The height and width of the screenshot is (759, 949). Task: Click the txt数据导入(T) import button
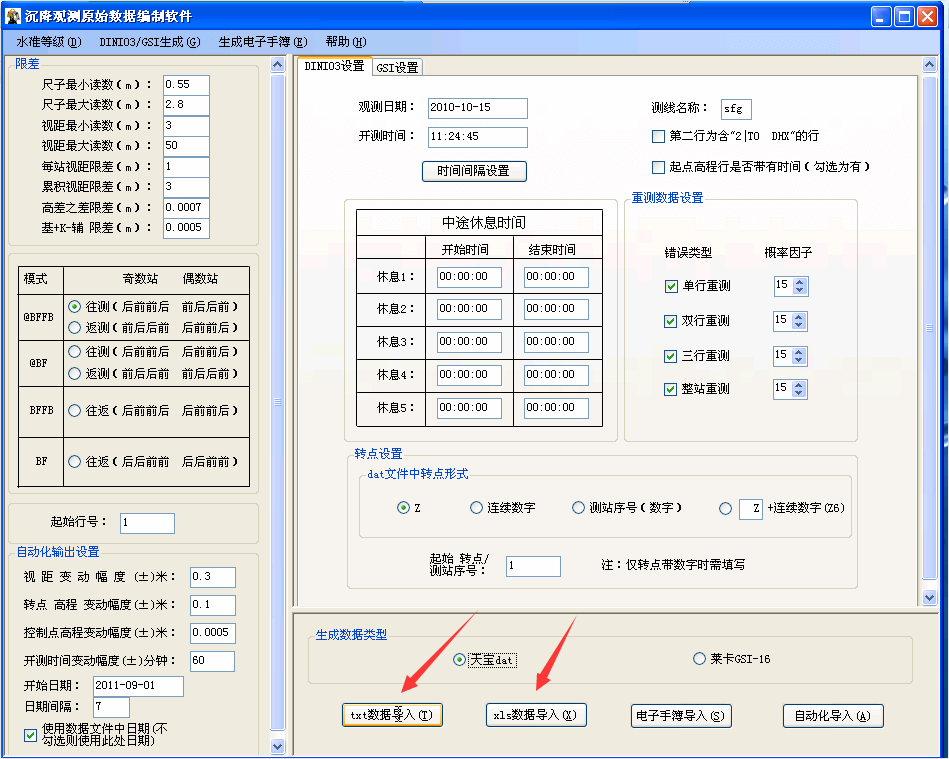(x=392, y=715)
